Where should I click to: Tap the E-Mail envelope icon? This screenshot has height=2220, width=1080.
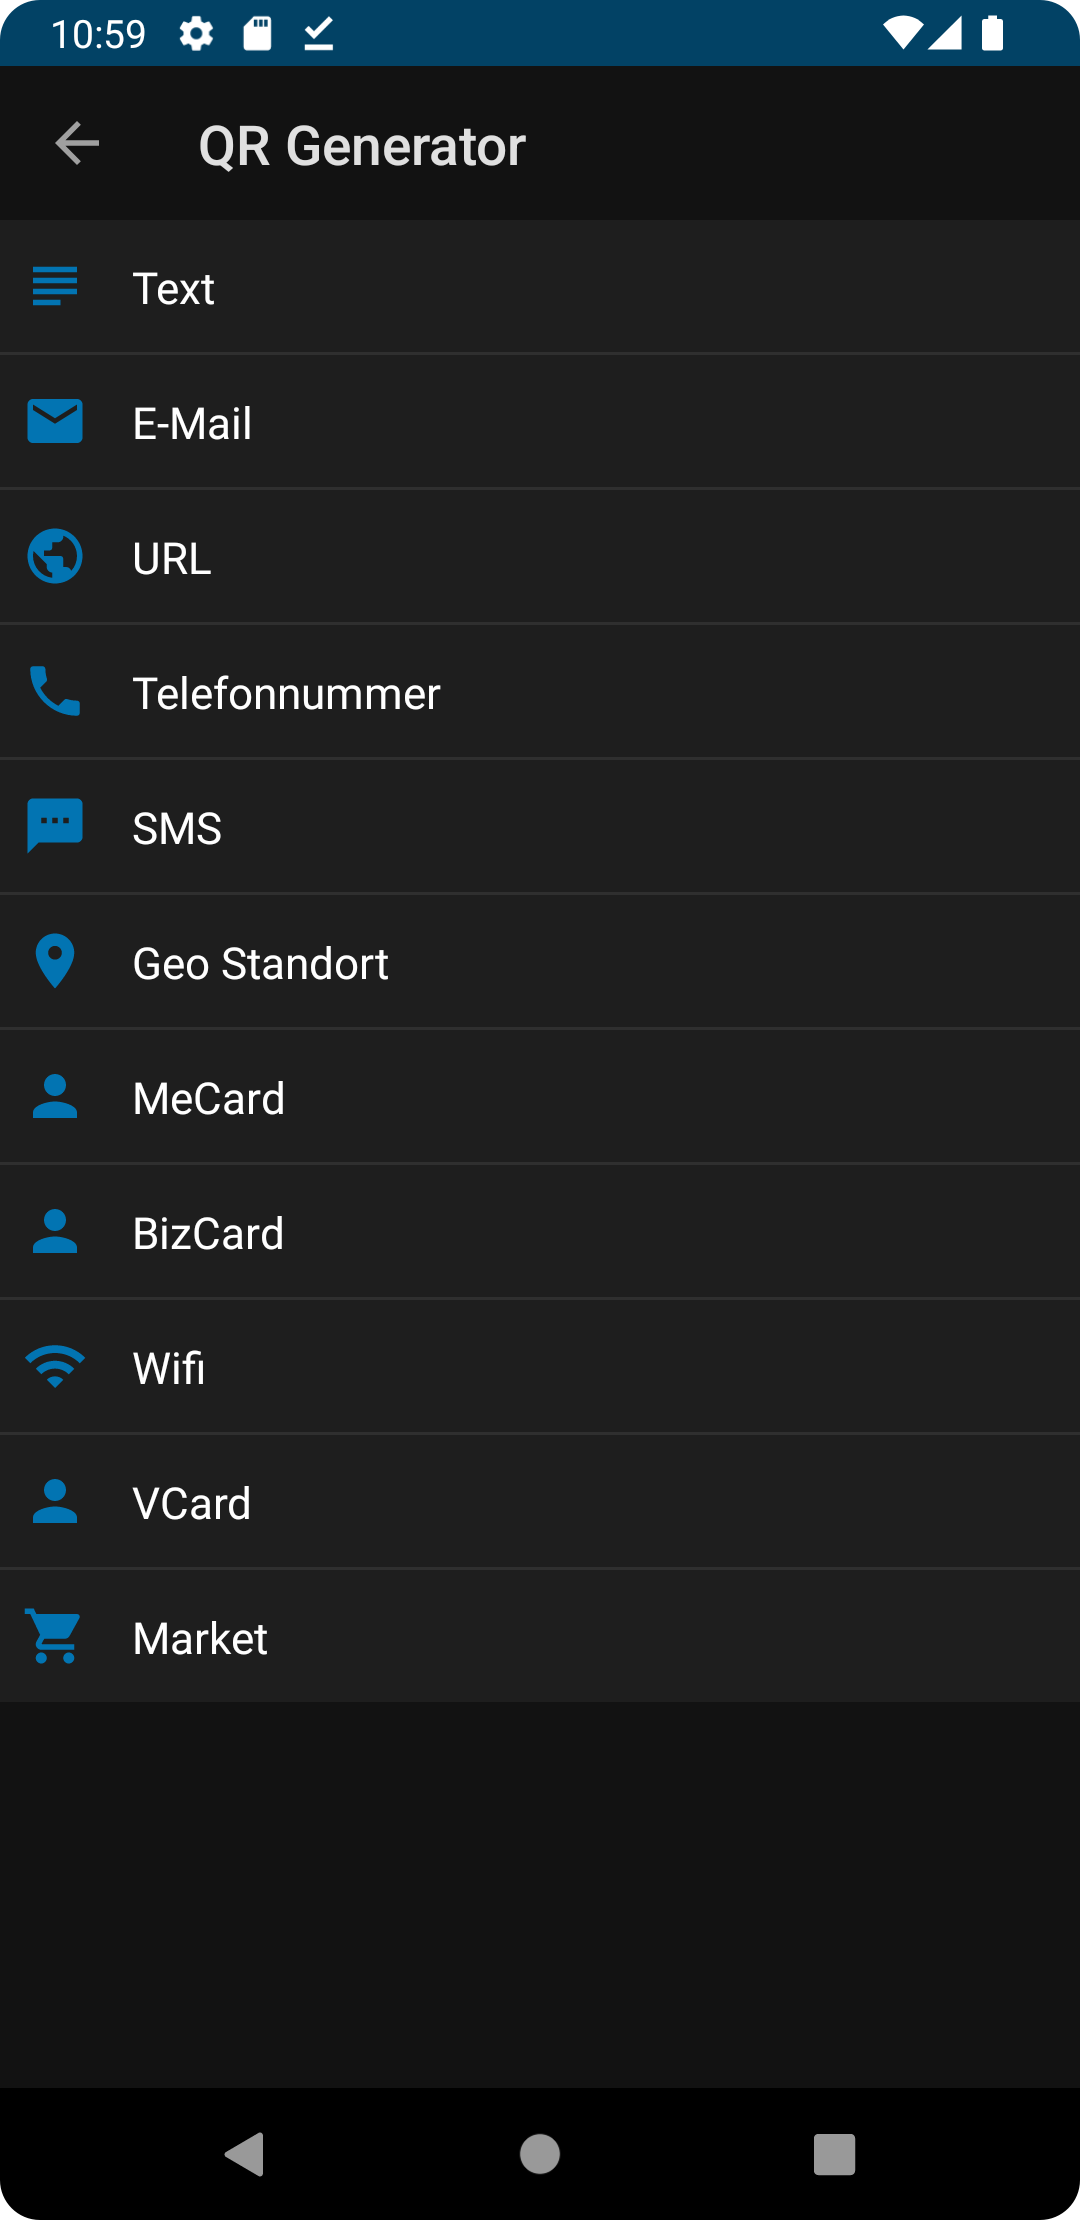[55, 421]
